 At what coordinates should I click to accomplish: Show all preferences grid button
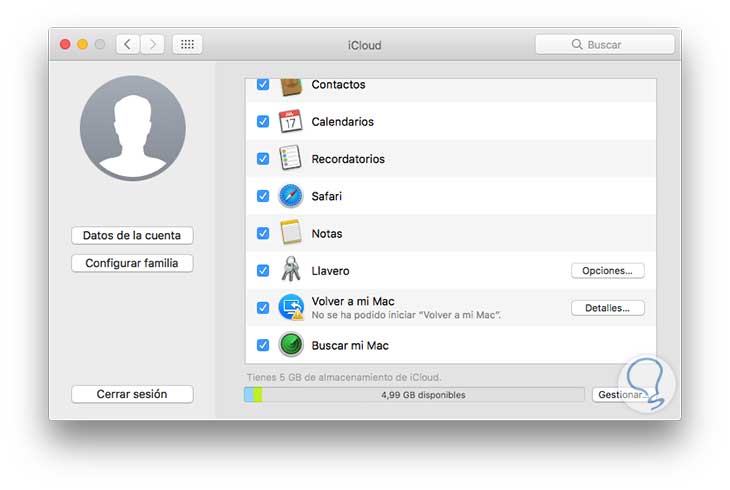tap(187, 45)
